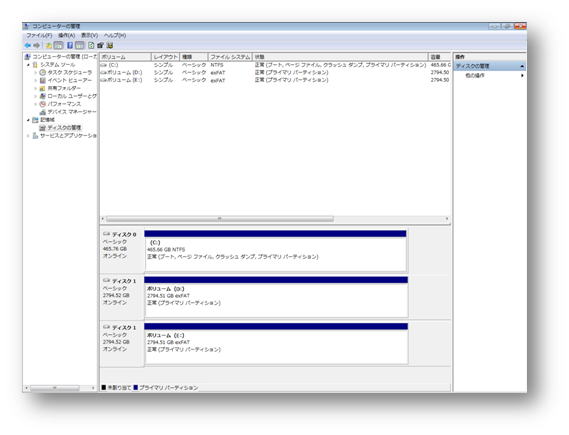Open the 表示(V) menu
The image size is (569, 435).
tap(89, 36)
